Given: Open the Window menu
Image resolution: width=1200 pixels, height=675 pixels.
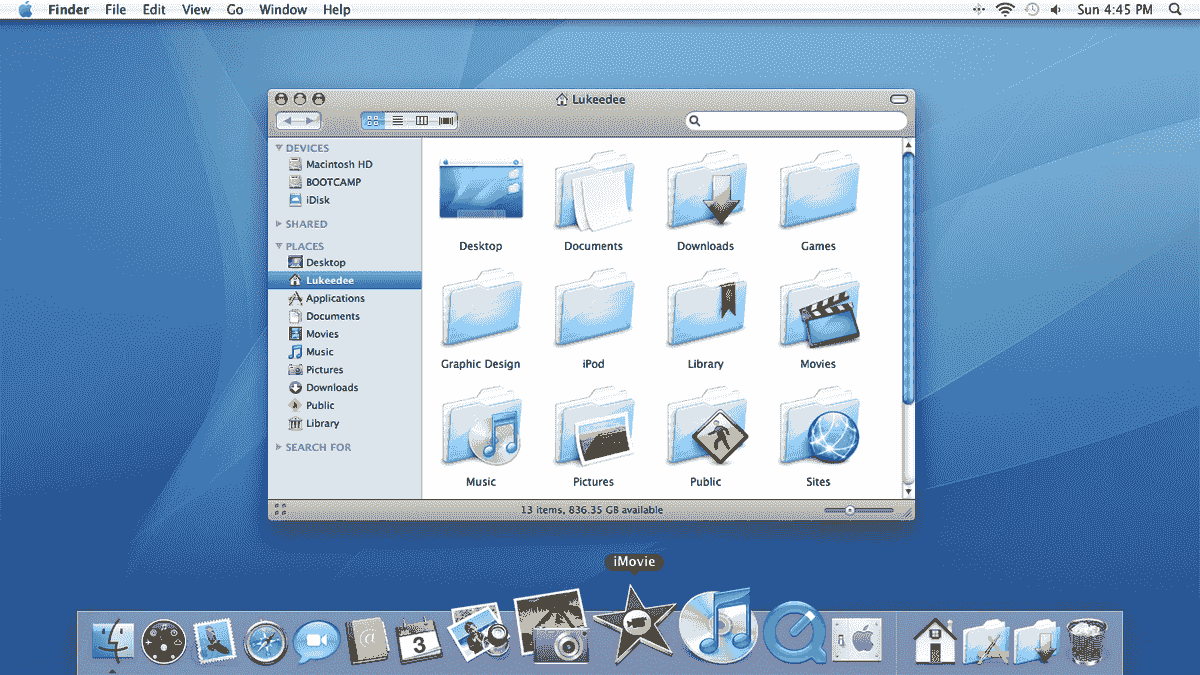Looking at the screenshot, I should 283,10.
